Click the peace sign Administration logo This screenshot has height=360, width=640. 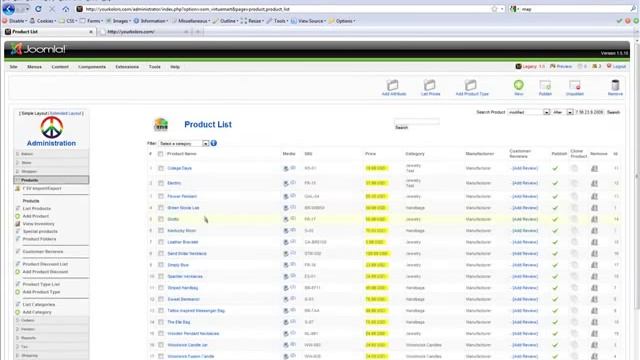pyautogui.click(x=51, y=127)
